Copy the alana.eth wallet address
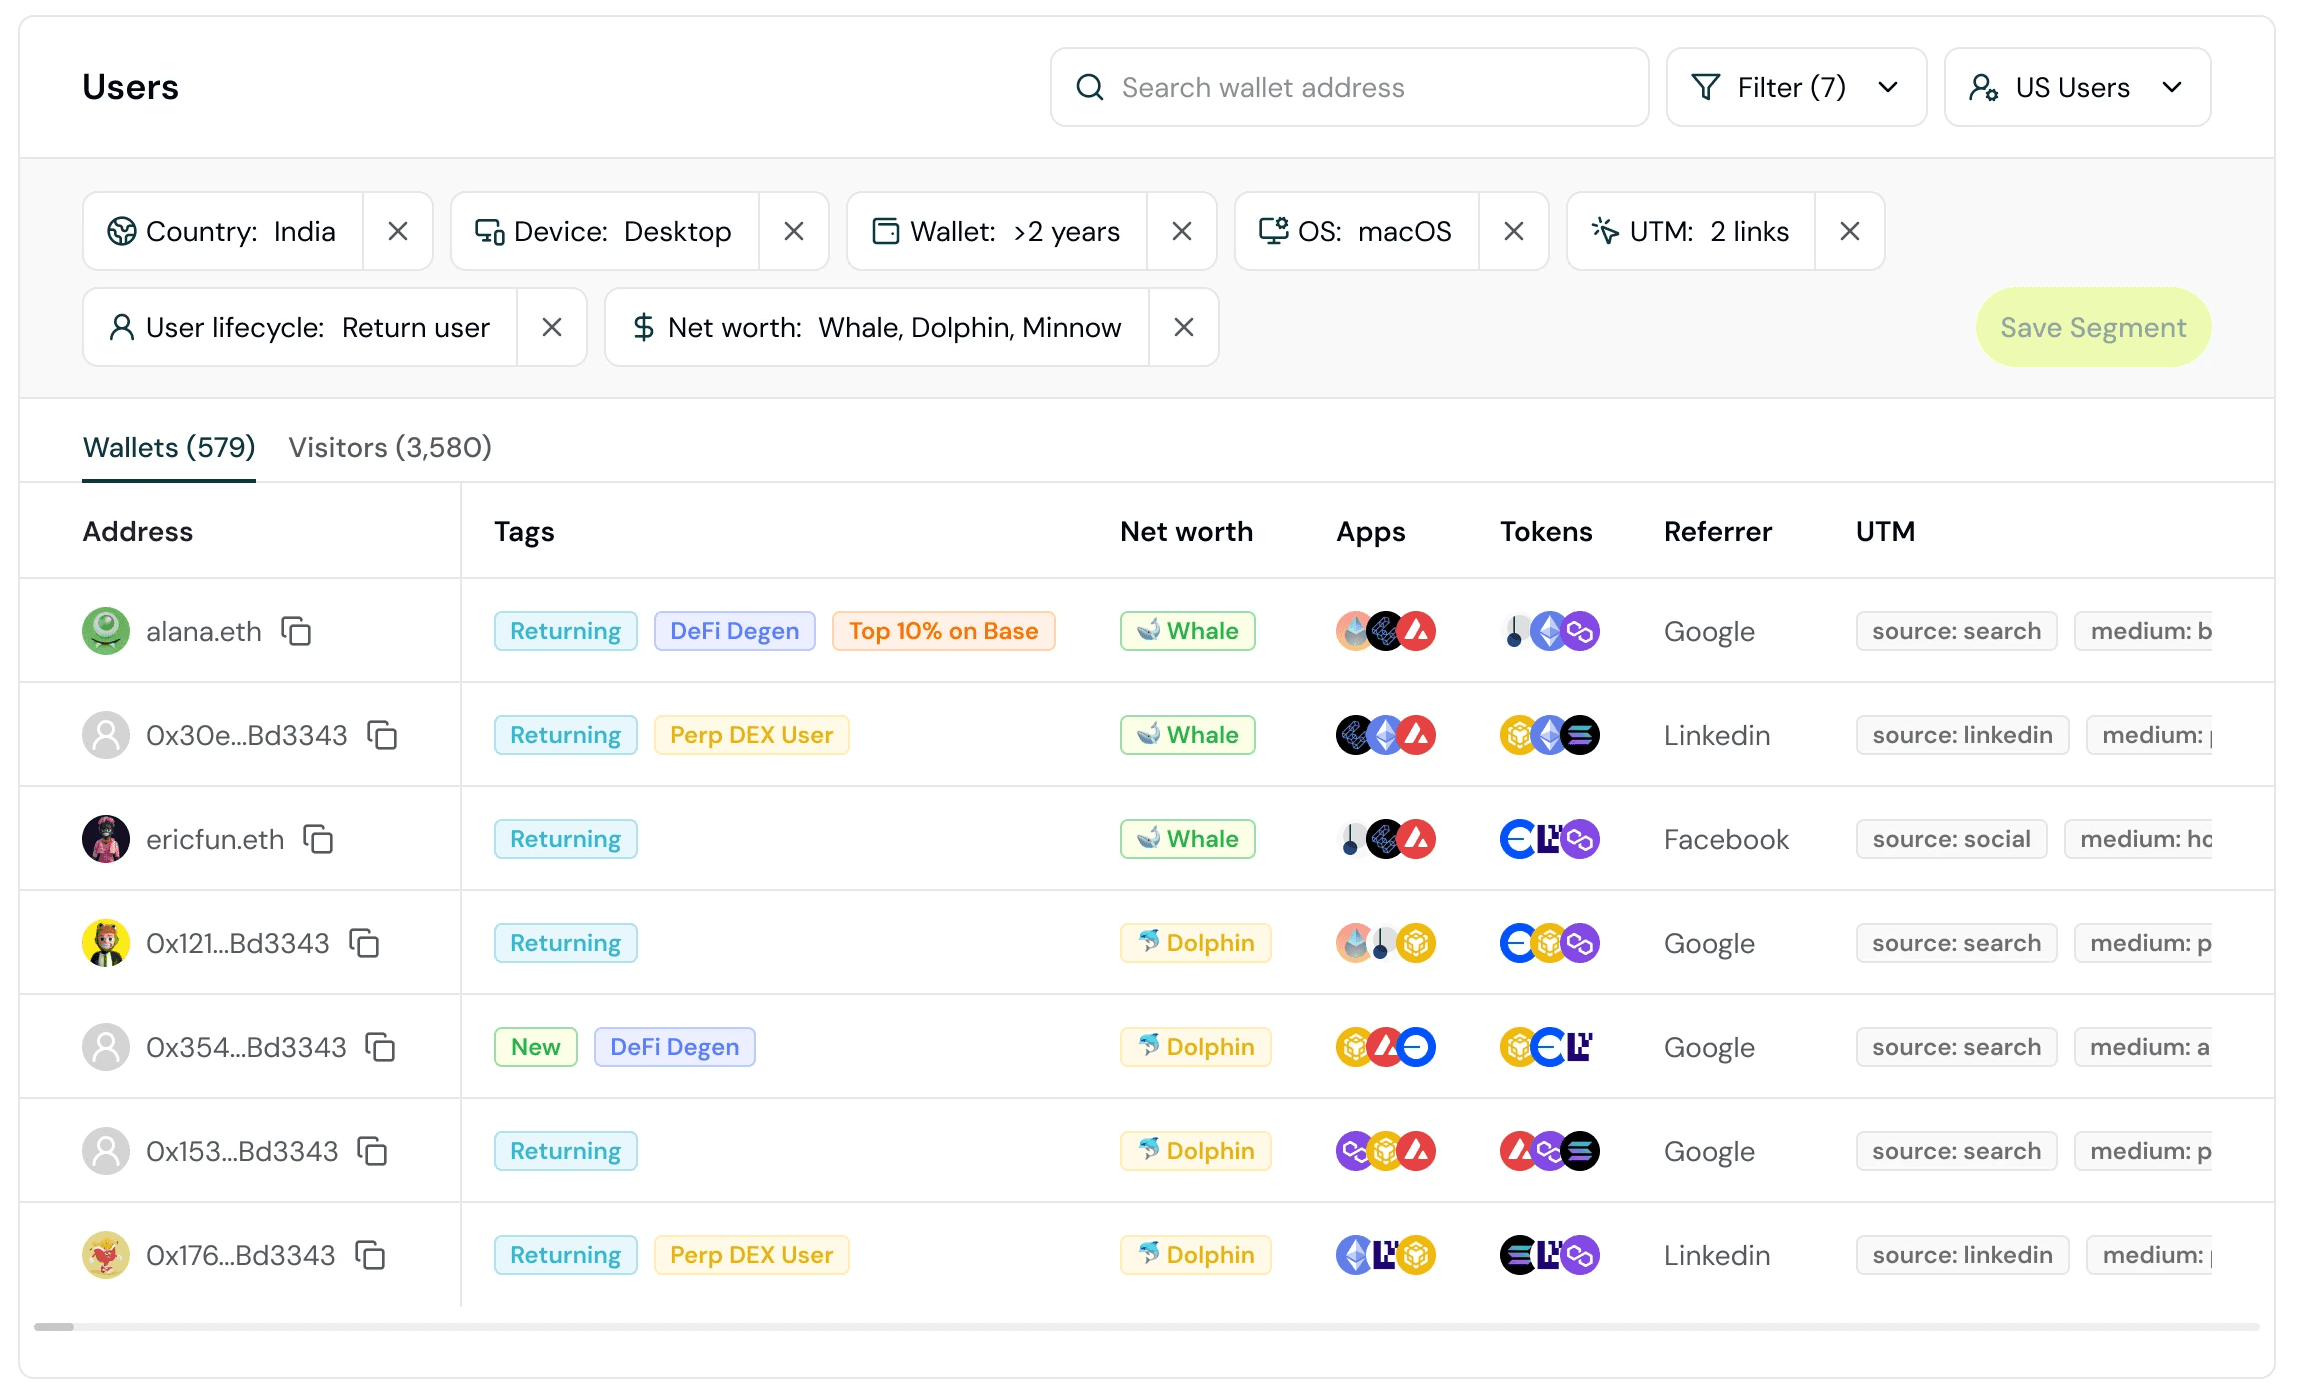 (x=296, y=631)
